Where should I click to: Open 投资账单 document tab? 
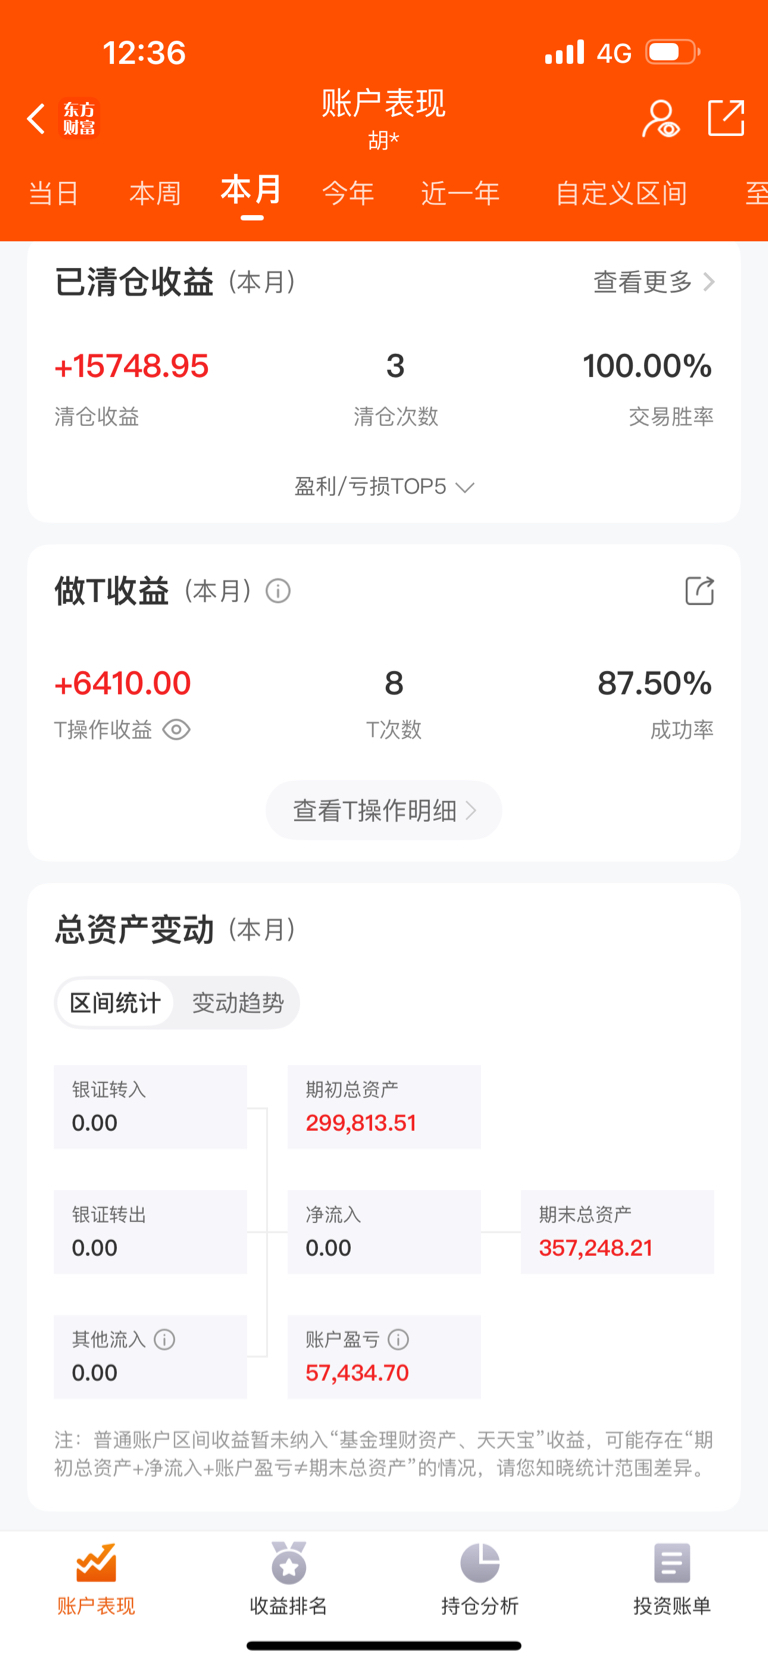tap(672, 1580)
